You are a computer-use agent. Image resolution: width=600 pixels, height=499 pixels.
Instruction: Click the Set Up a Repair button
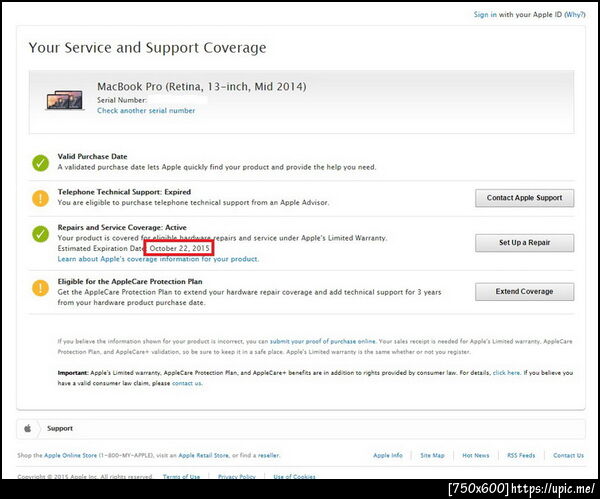tap(524, 243)
